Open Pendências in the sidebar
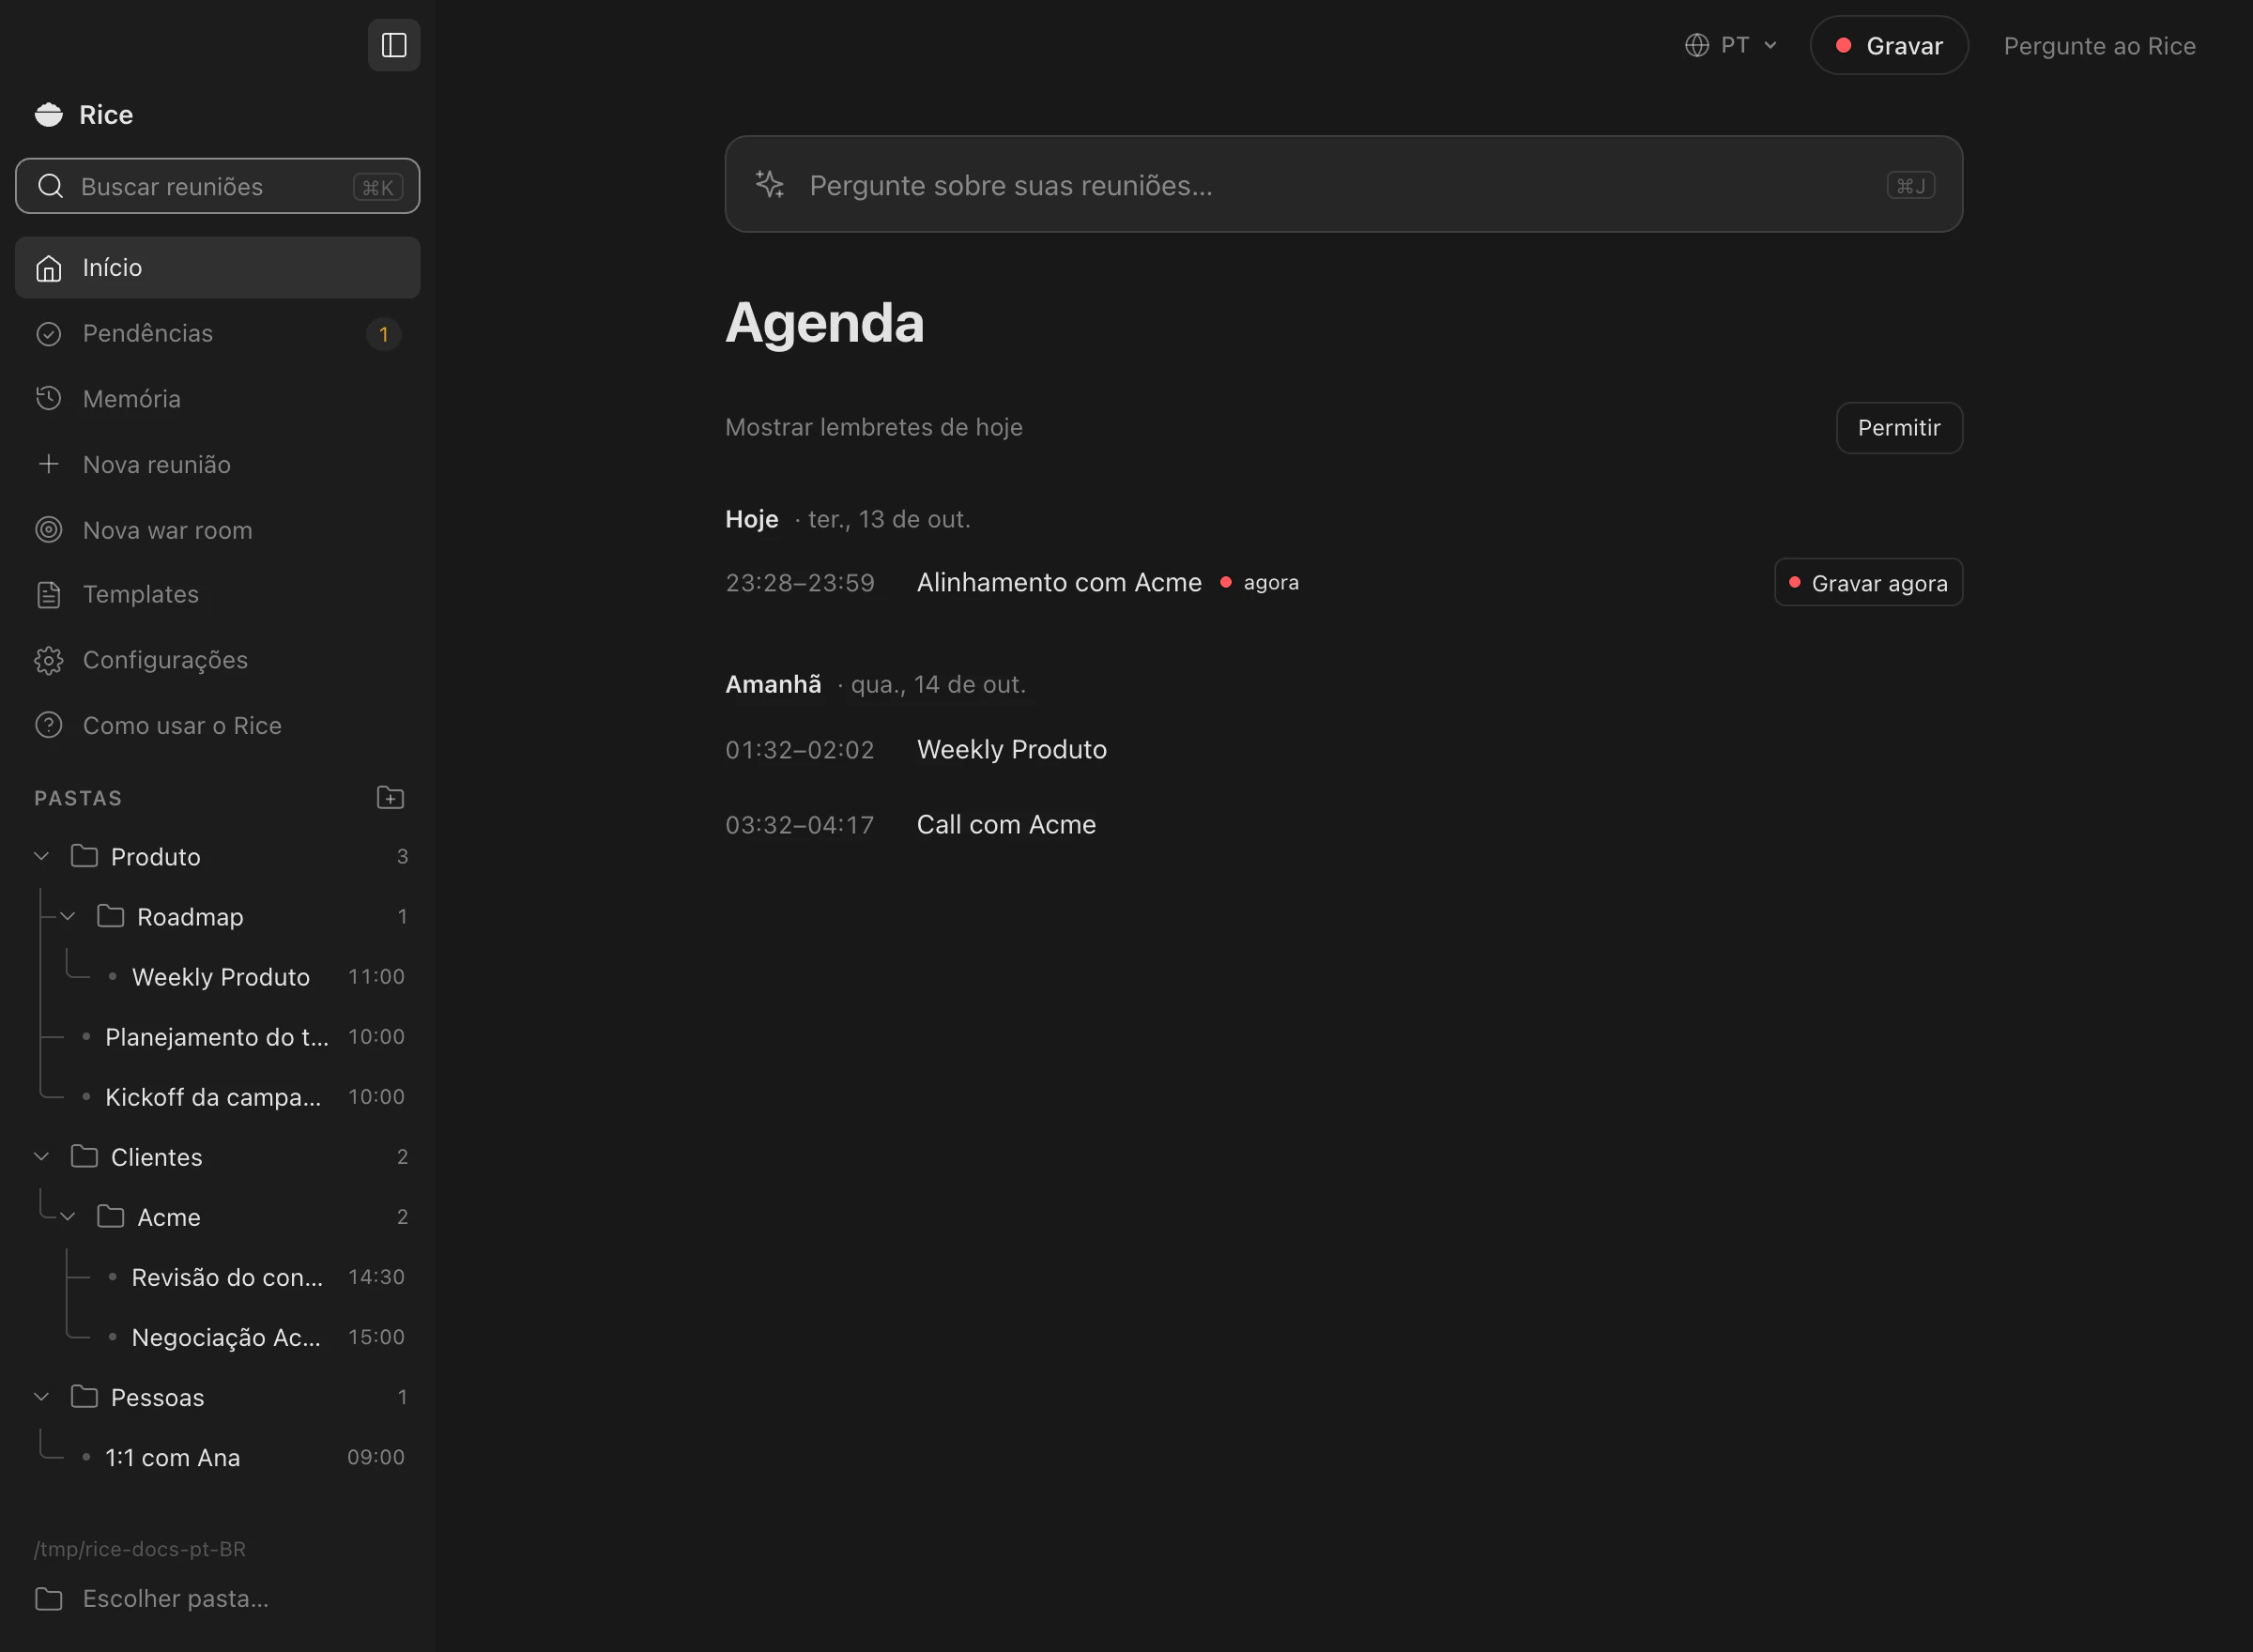 218,334
